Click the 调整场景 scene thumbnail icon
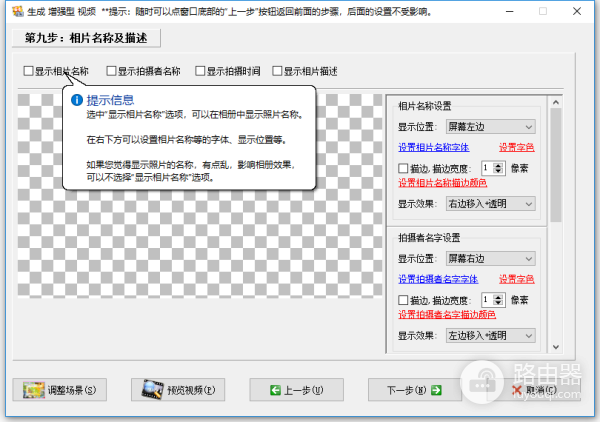Screen dimensions: 600x422 [34, 390]
